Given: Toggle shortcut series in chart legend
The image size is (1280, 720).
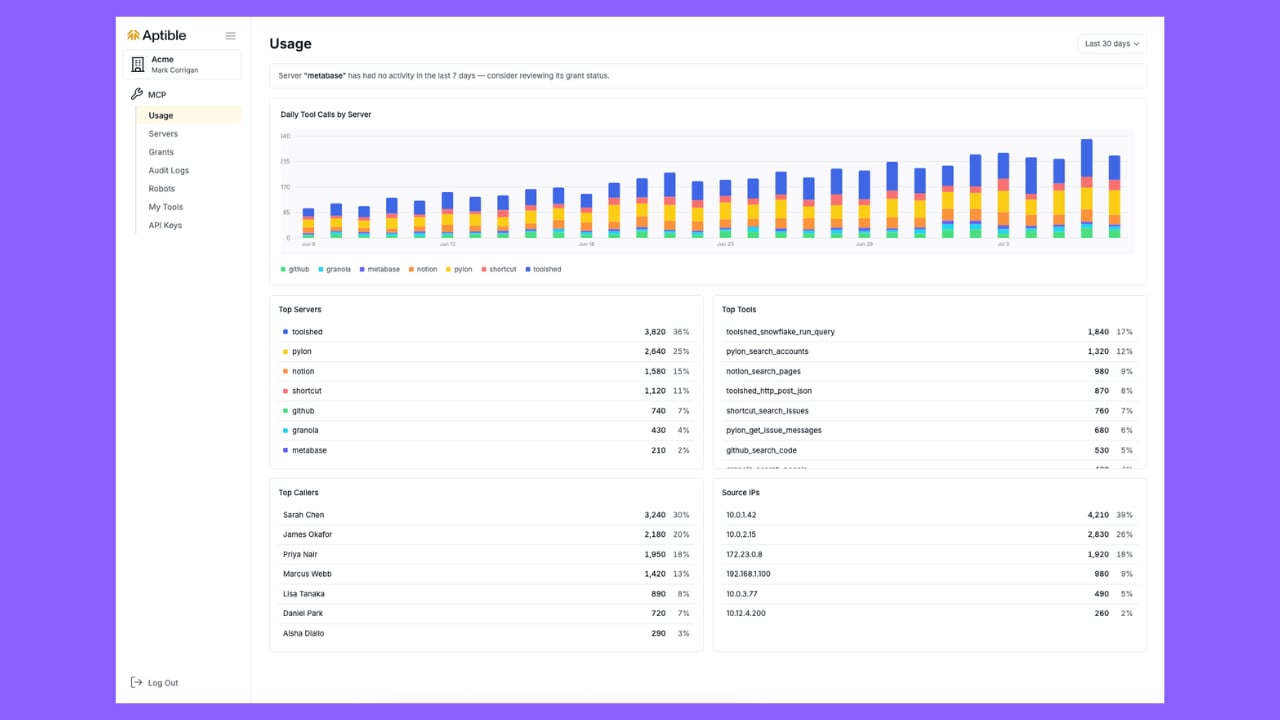Looking at the screenshot, I should 499,269.
